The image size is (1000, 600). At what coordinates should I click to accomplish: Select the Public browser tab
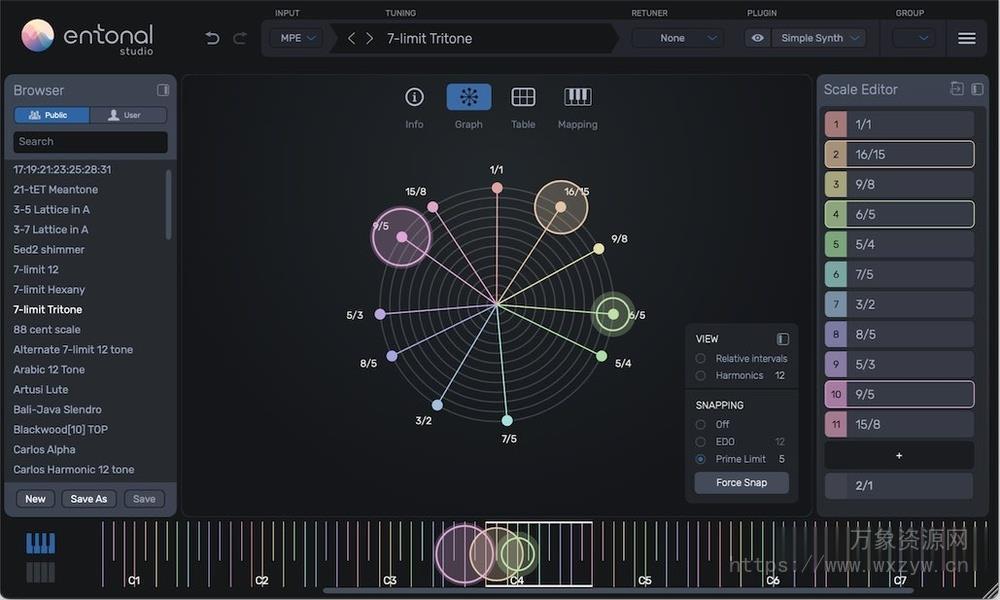pyautogui.click(x=51, y=114)
